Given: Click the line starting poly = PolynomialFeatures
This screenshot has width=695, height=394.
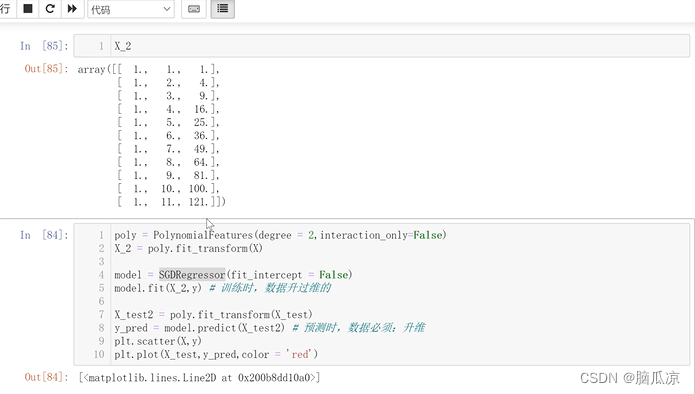Looking at the screenshot, I should point(280,235).
